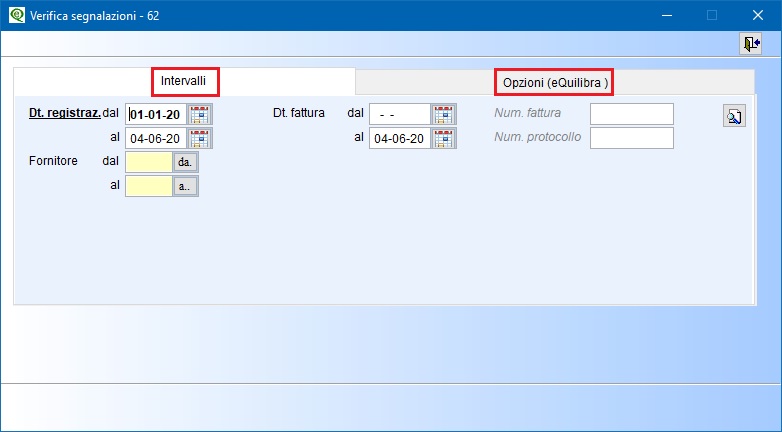Open calendar for Dt. fattura dal date
782x432 pixels.
click(x=444, y=114)
